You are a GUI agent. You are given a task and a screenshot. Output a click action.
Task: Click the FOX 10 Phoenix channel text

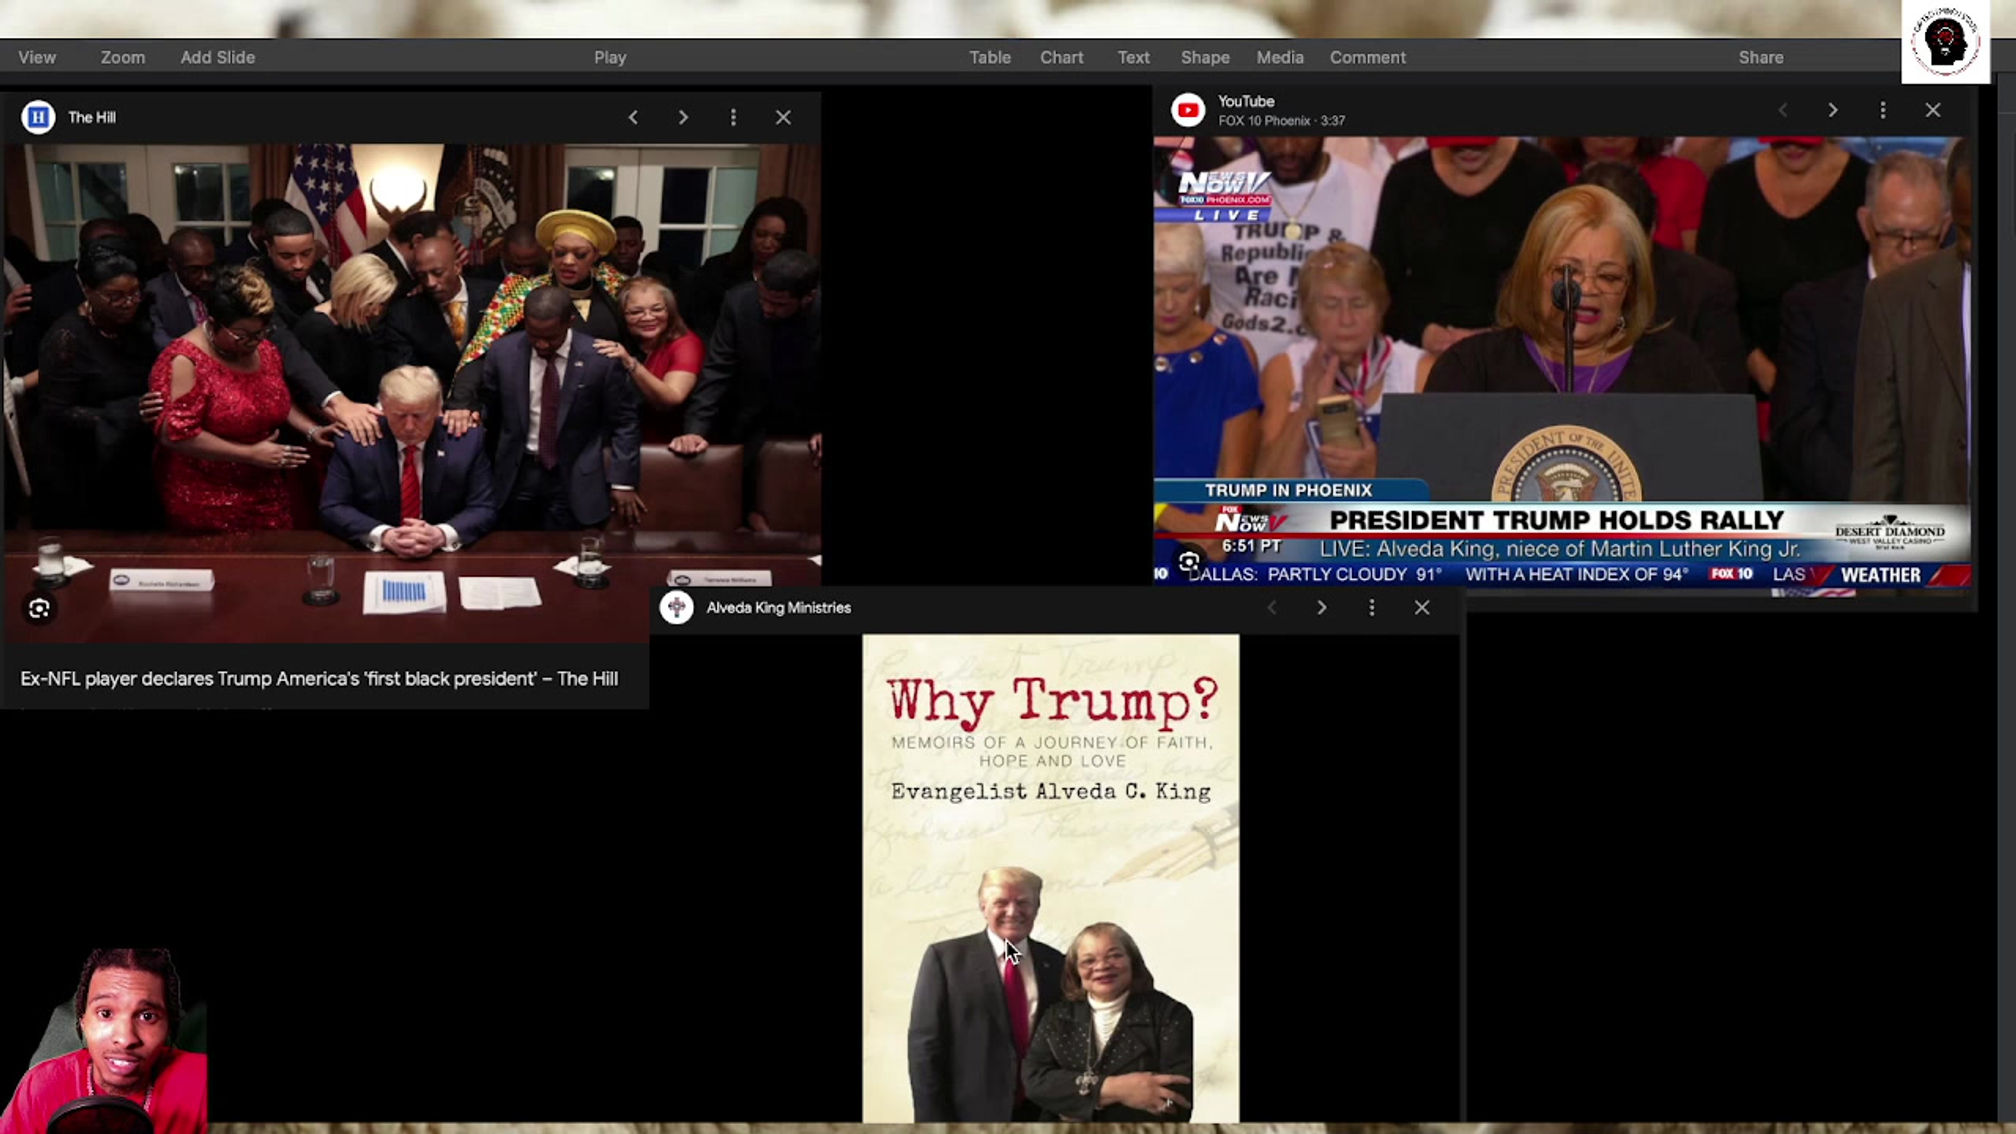tap(1264, 121)
